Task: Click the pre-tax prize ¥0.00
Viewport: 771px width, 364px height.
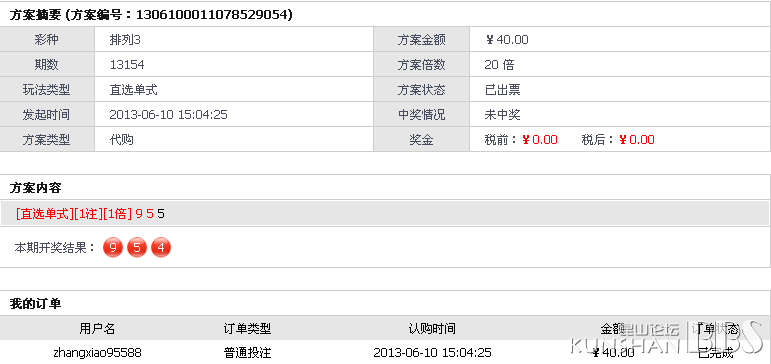Action: coord(539,140)
